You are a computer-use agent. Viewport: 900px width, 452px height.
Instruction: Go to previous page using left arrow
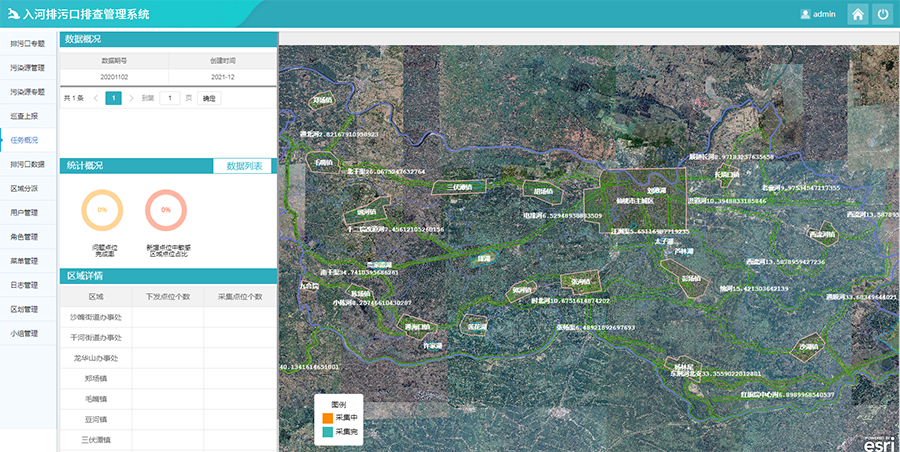pyautogui.click(x=96, y=99)
